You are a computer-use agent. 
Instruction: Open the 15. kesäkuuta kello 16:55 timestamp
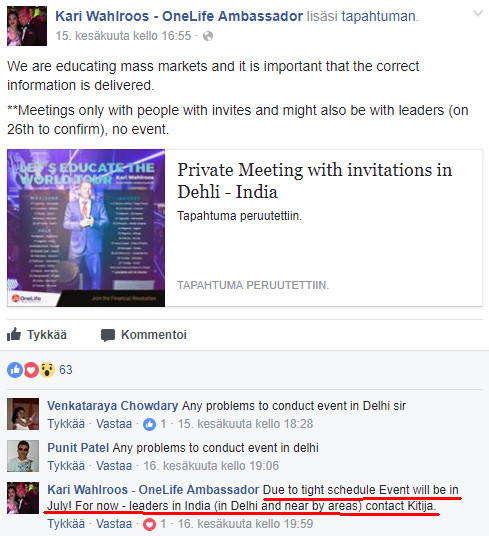click(x=123, y=36)
